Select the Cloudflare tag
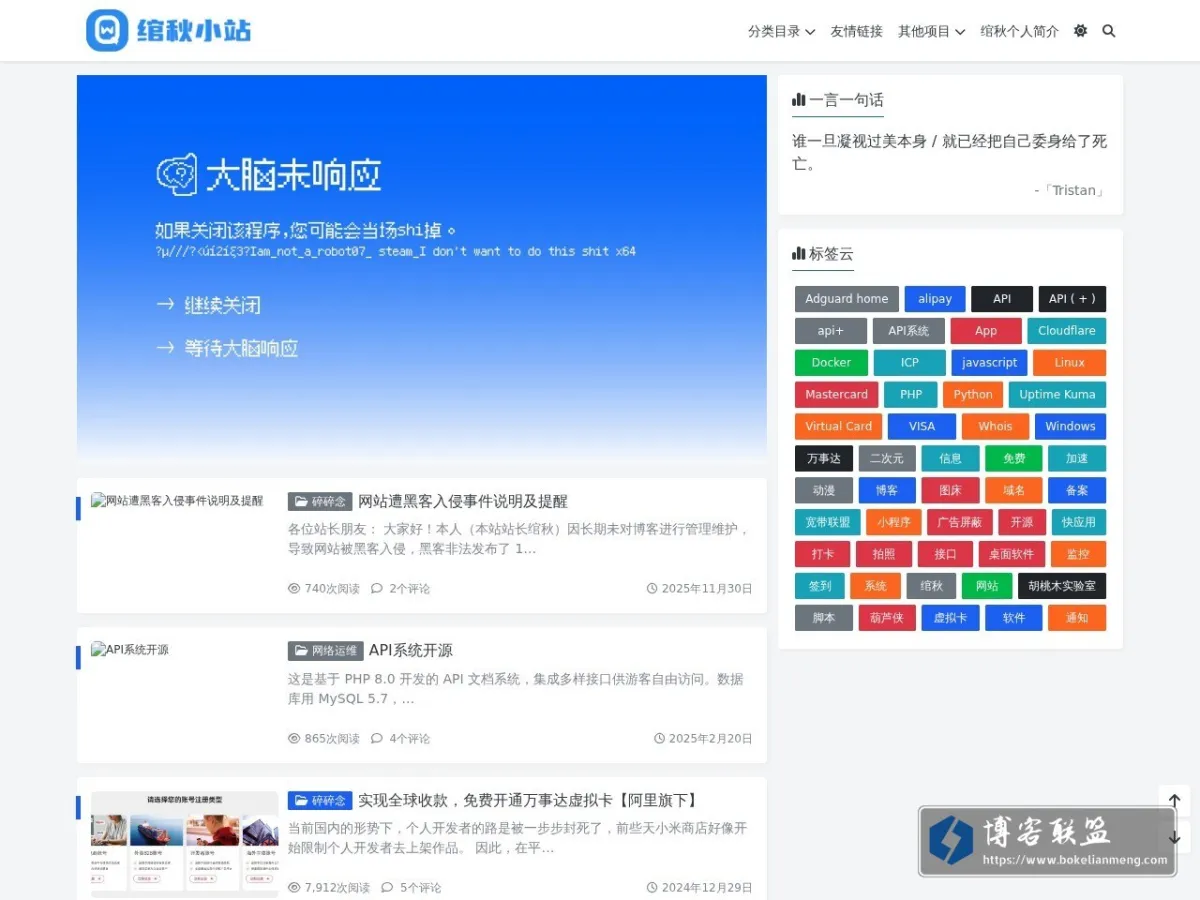Screen dimensions: 1200x900 (1067, 331)
